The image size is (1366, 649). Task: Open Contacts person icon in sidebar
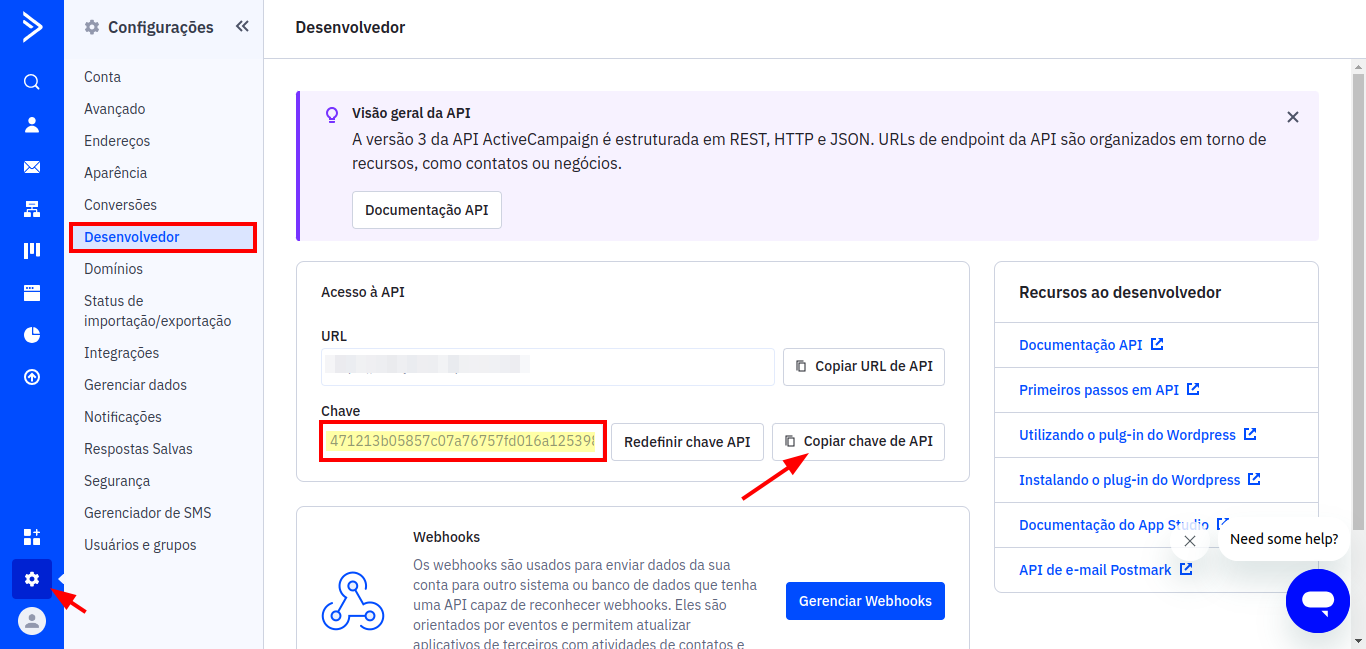(32, 125)
